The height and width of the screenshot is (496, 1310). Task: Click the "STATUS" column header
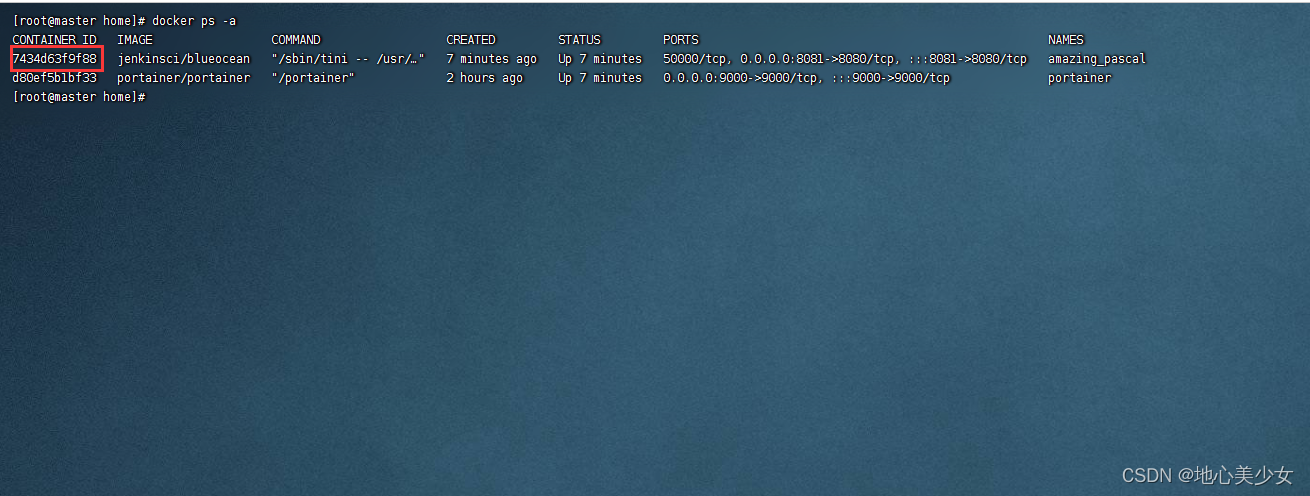[579, 40]
